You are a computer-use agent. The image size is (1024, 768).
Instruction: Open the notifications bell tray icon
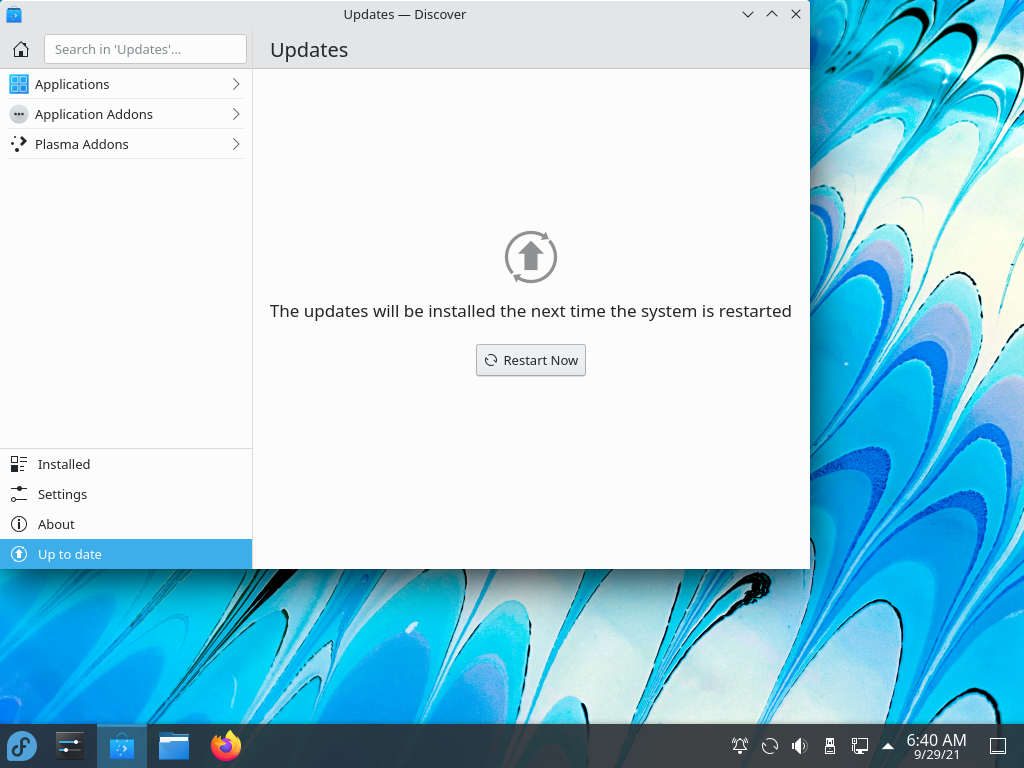click(740, 746)
